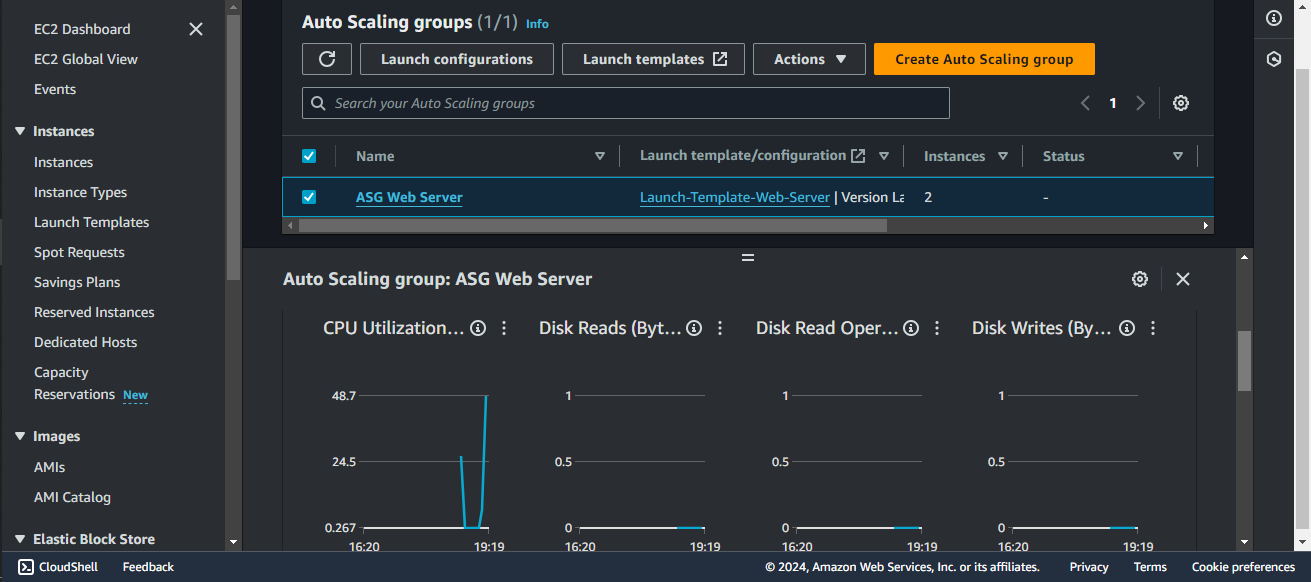This screenshot has width=1311, height=582.
Task: Open Dedicated Hosts in sidebar
Action: pos(85,342)
